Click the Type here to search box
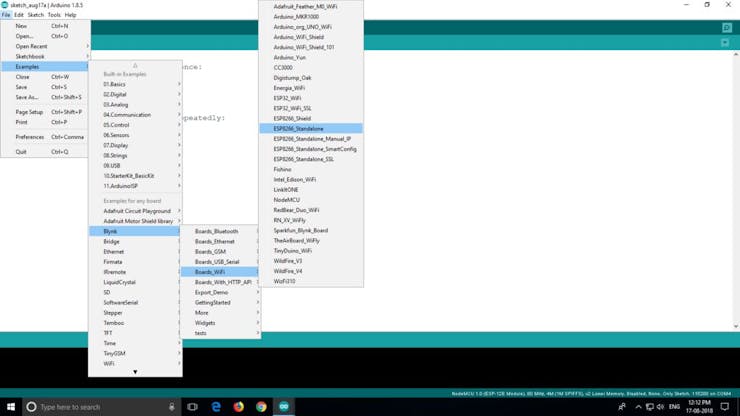The width and height of the screenshot is (740, 416). [101, 407]
